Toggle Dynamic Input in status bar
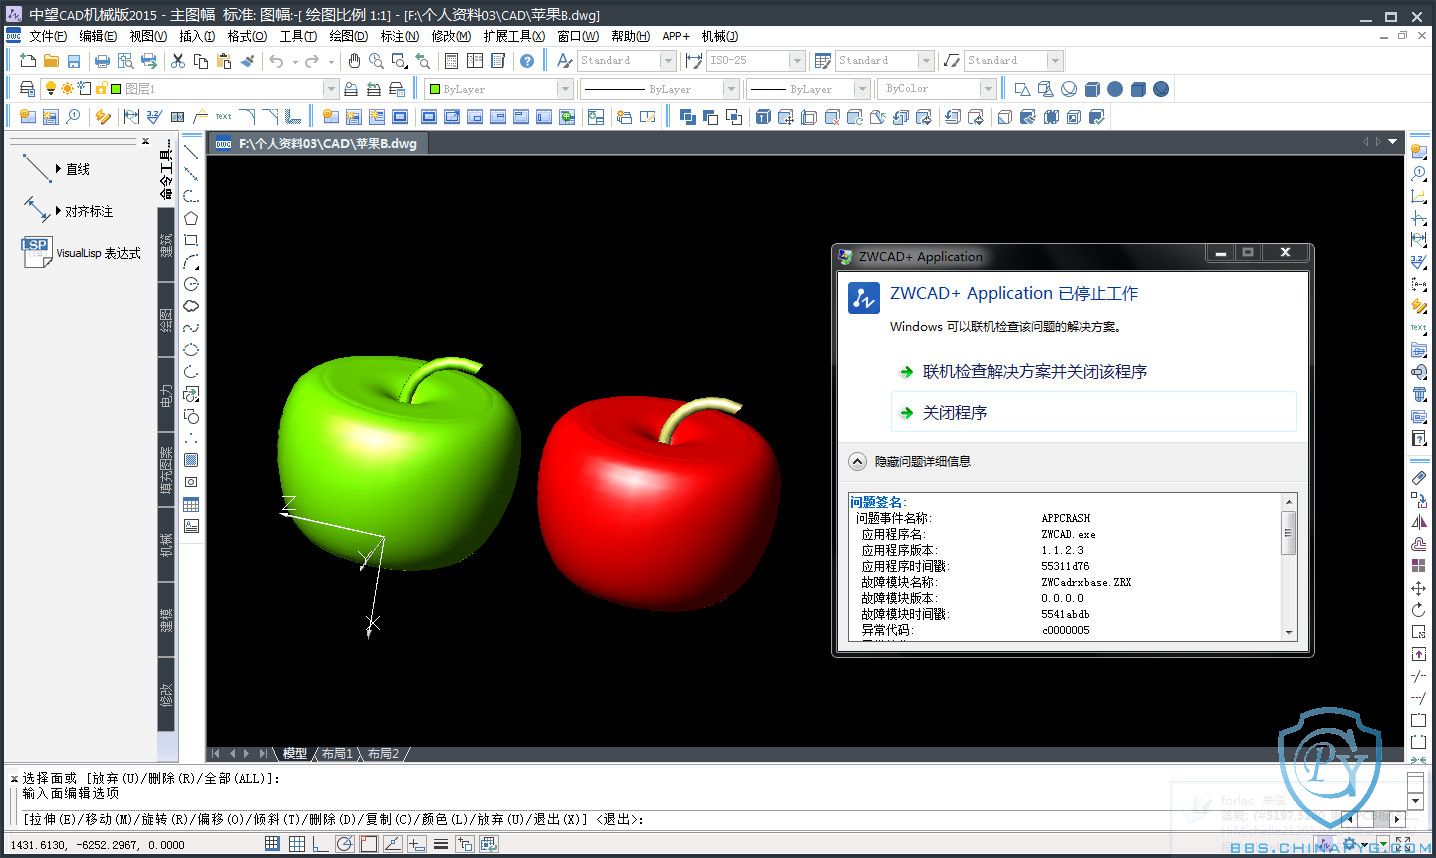The width and height of the screenshot is (1436, 858). tap(416, 844)
